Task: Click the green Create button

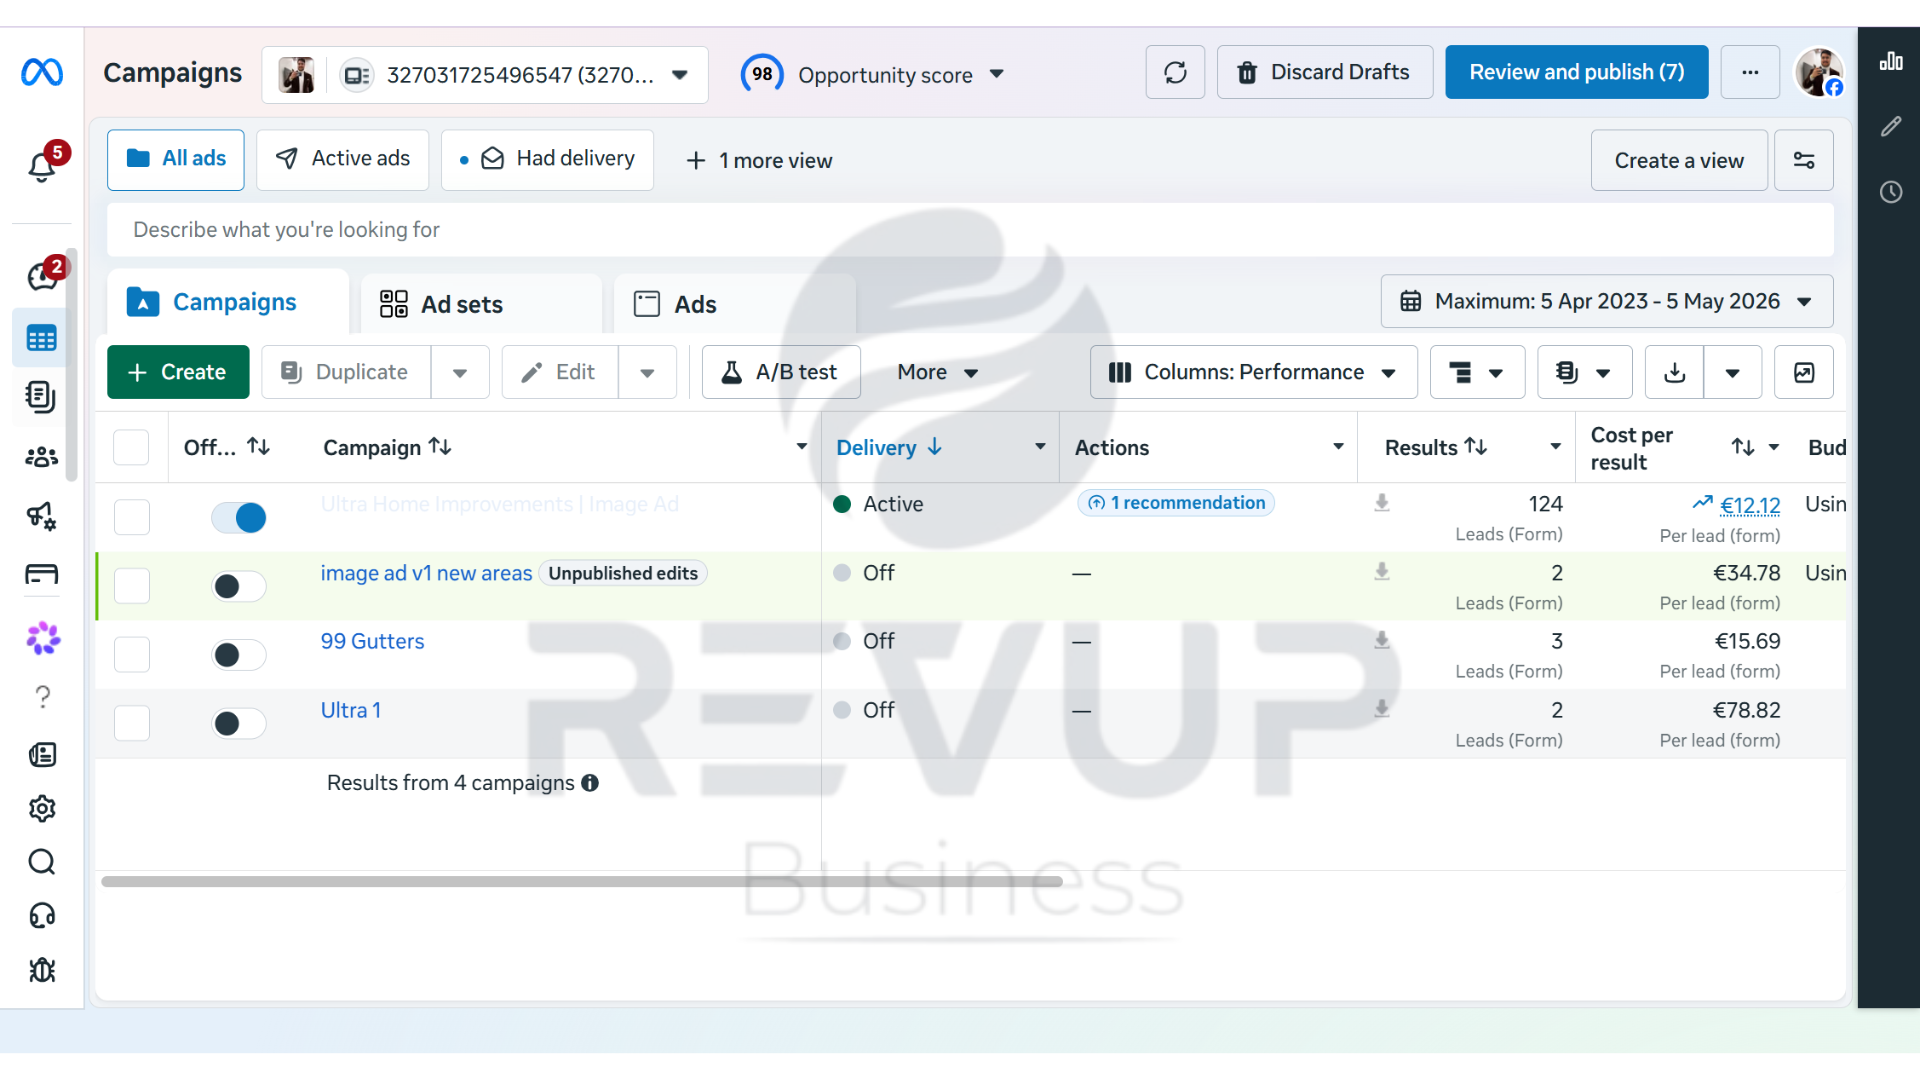Action: (178, 372)
